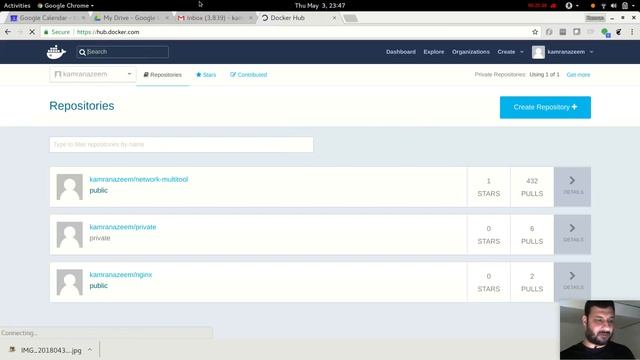Open details arrow for kamranazeem/nginx repo
The width and height of the screenshot is (640, 360).
572,282
